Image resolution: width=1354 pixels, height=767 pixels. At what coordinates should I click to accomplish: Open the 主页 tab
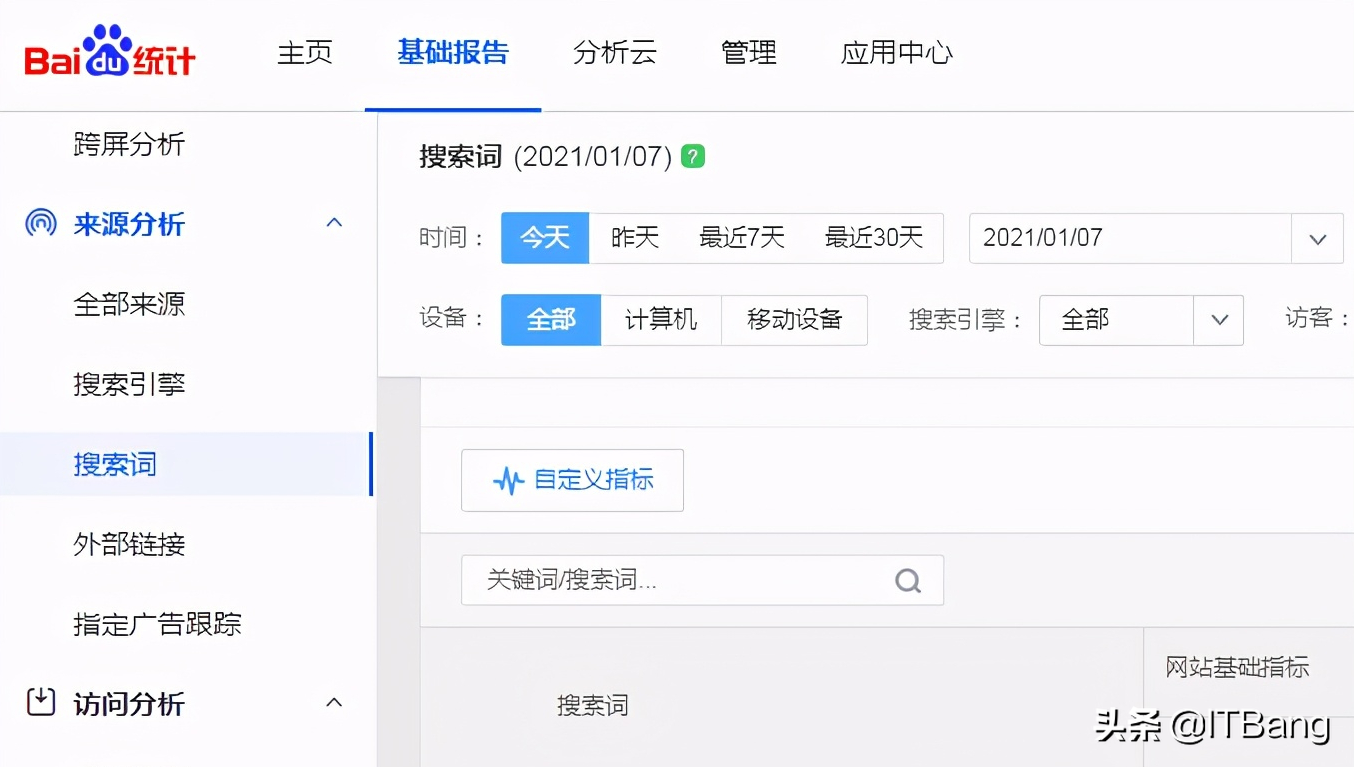305,52
